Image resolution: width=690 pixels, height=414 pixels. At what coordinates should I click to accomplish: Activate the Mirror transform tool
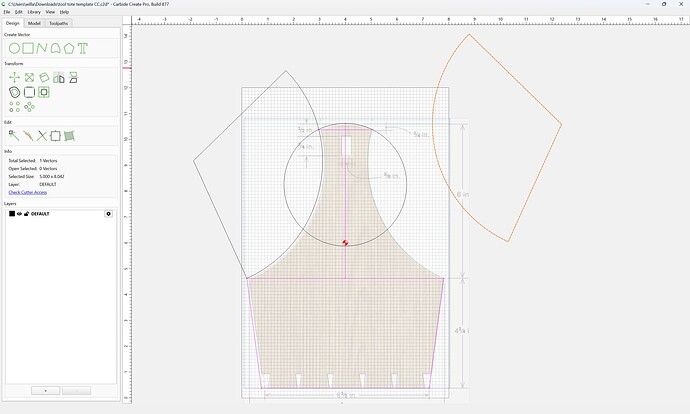click(59, 78)
